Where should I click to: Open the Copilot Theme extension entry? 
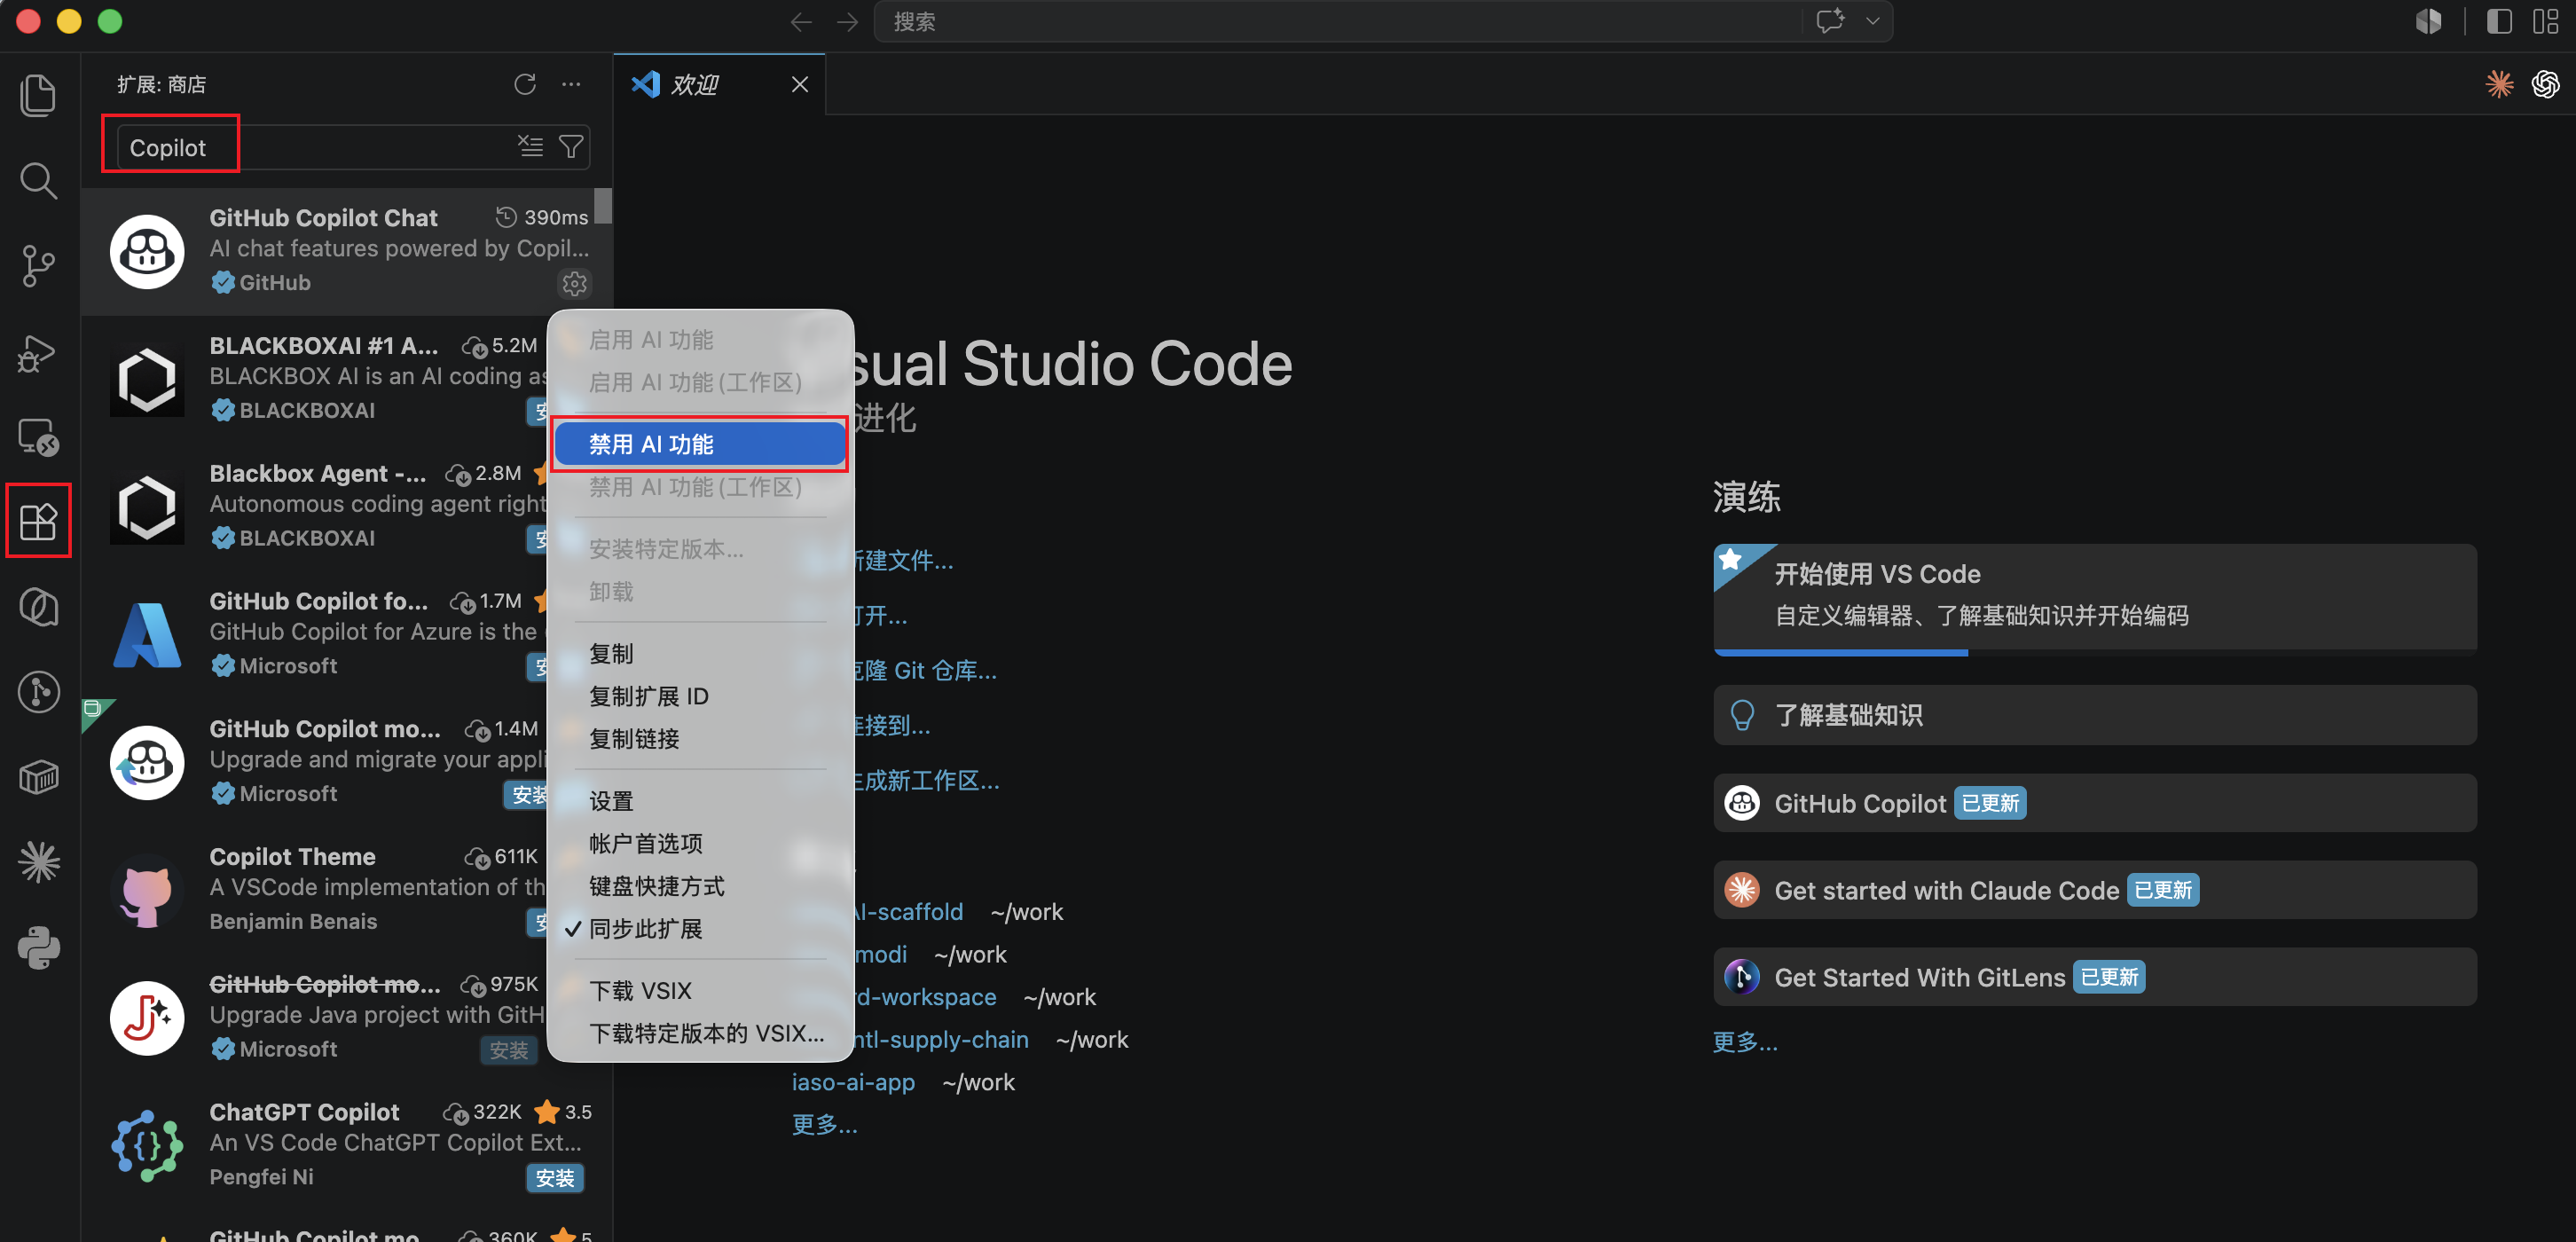(314, 890)
